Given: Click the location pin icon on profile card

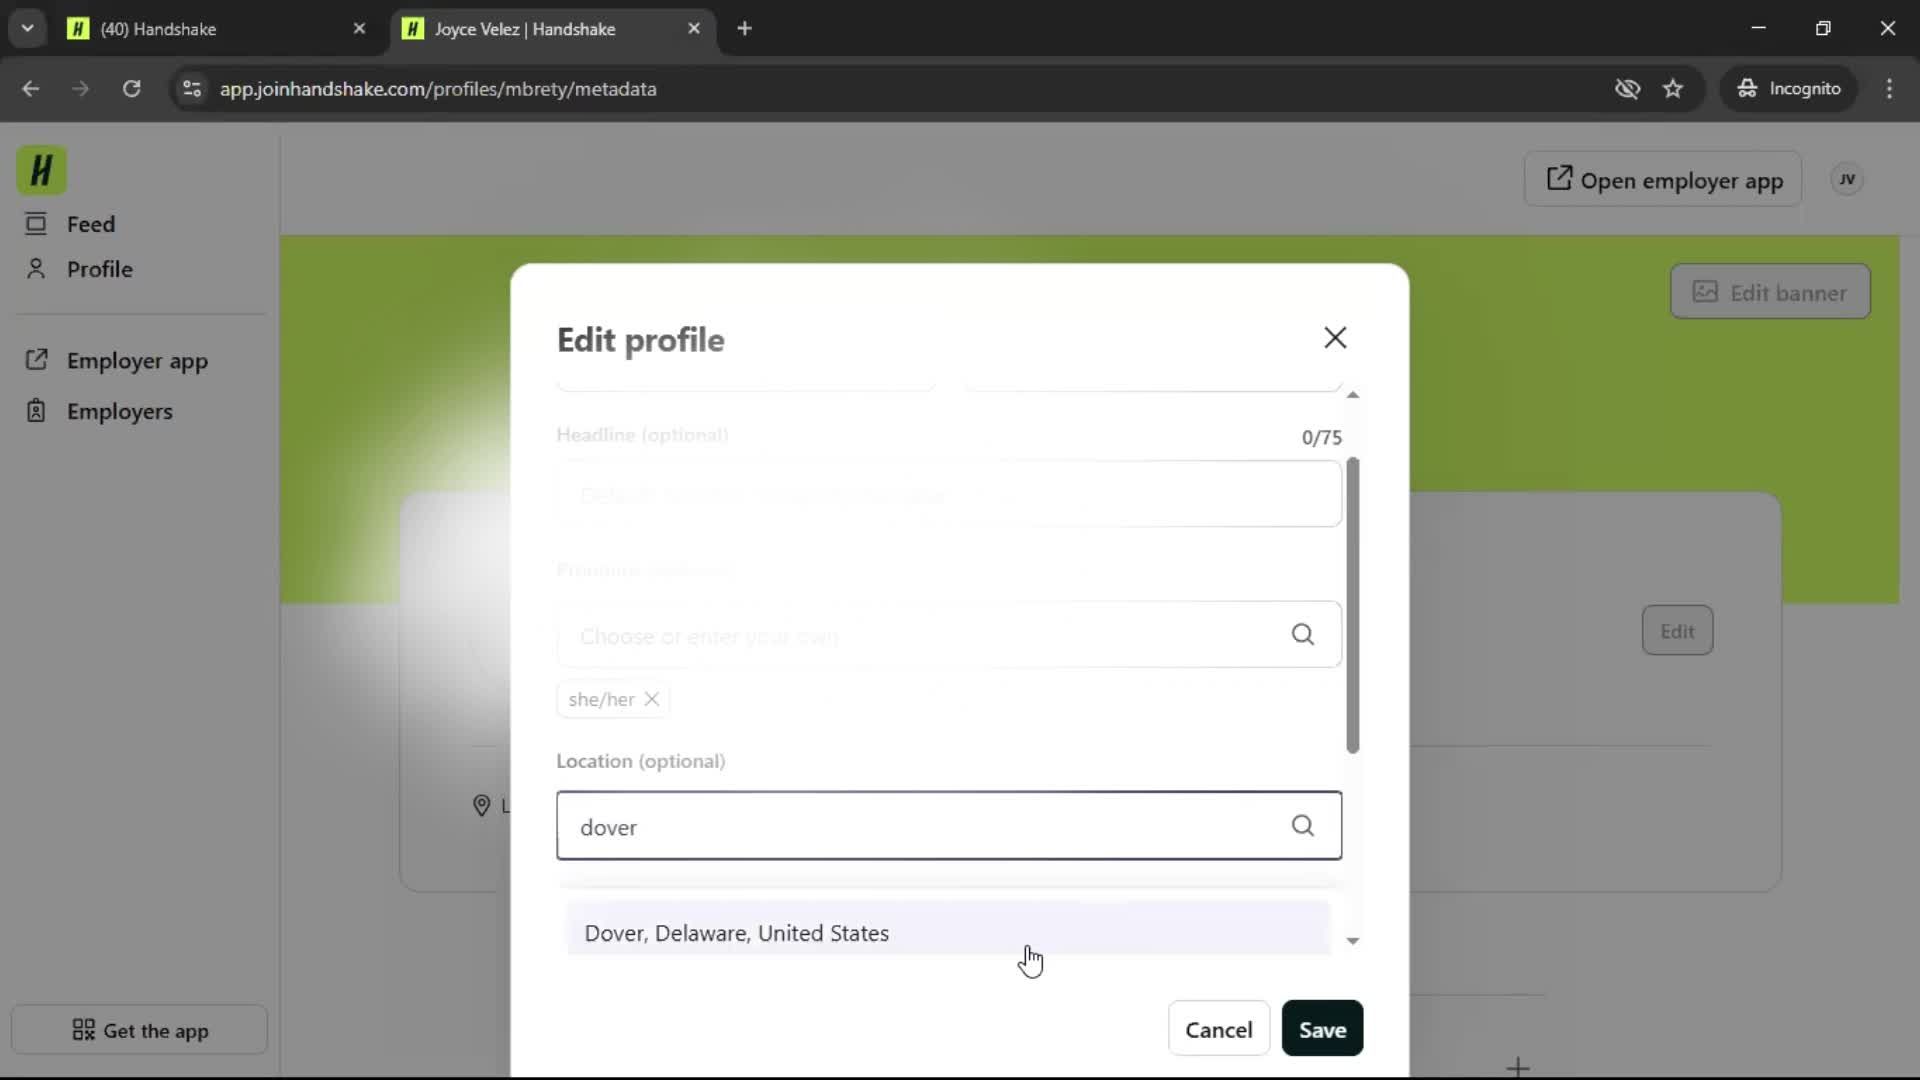Looking at the screenshot, I should pos(481,805).
